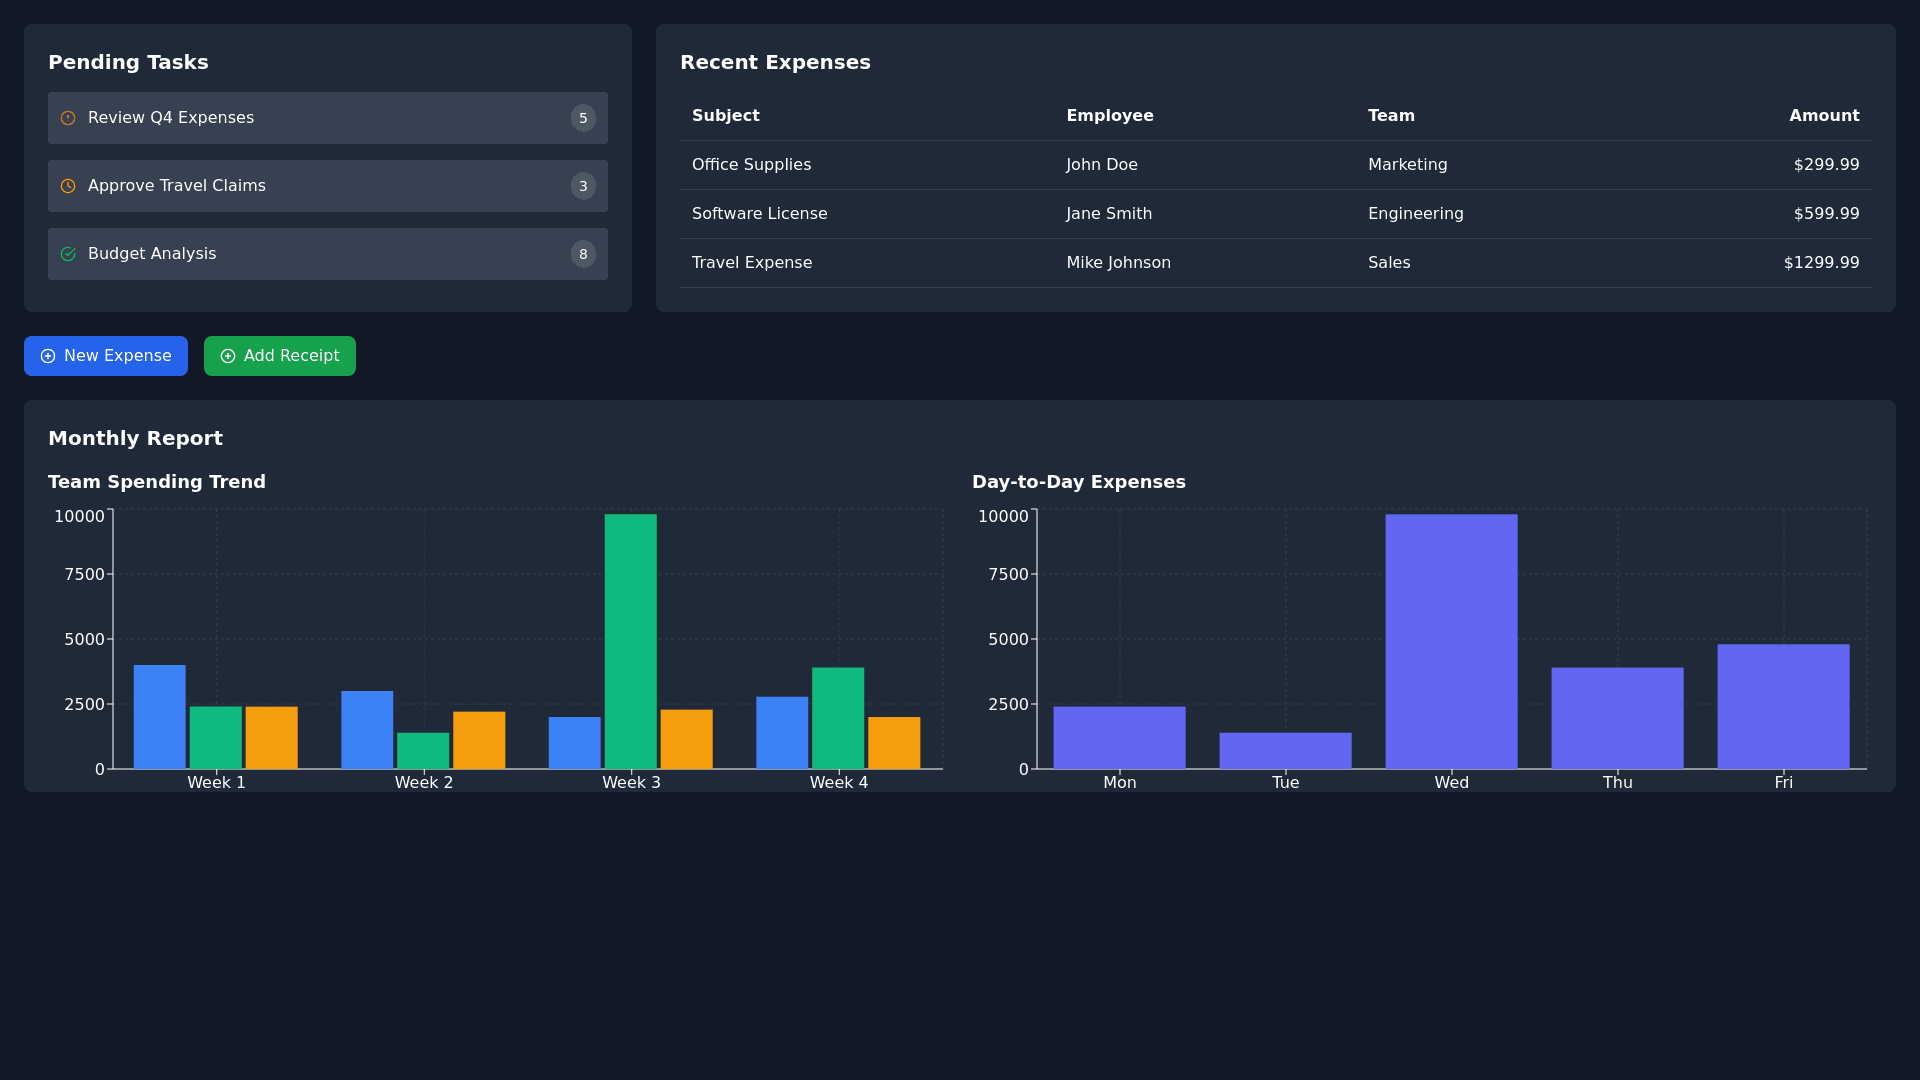Screen dimensions: 1920x1080
Task: Click the tall green Week 3 bar
Action: click(630, 640)
